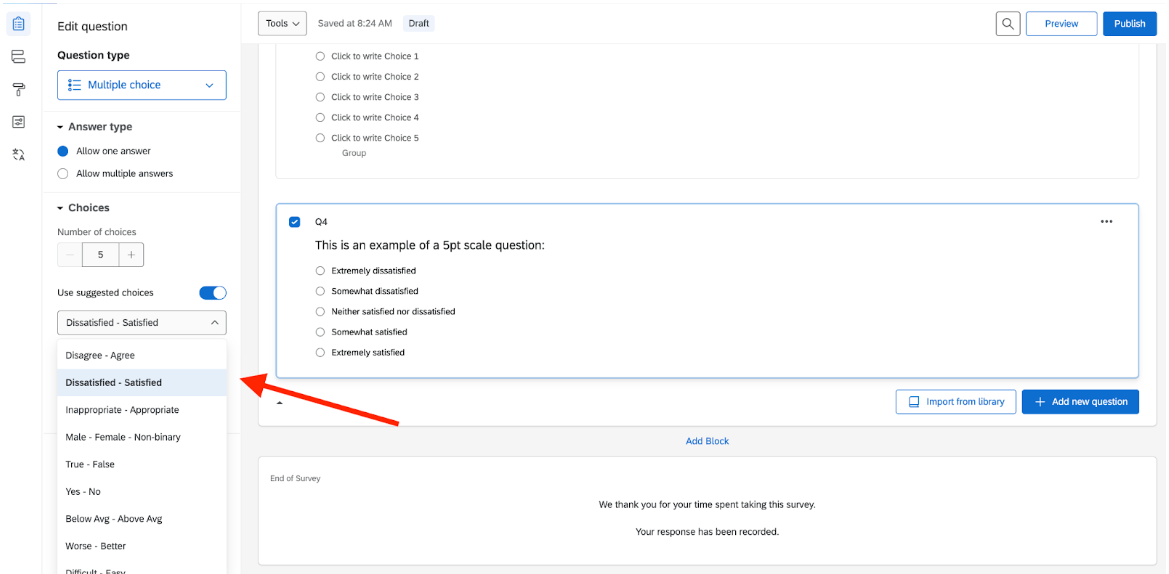Click the Group label under Choice 5
The width and height of the screenshot is (1169, 574).
point(354,154)
